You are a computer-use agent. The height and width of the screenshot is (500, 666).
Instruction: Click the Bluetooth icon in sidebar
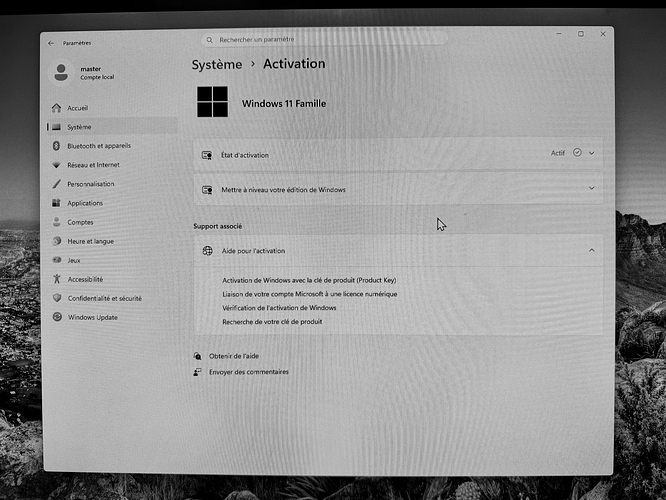pyautogui.click(x=56, y=146)
